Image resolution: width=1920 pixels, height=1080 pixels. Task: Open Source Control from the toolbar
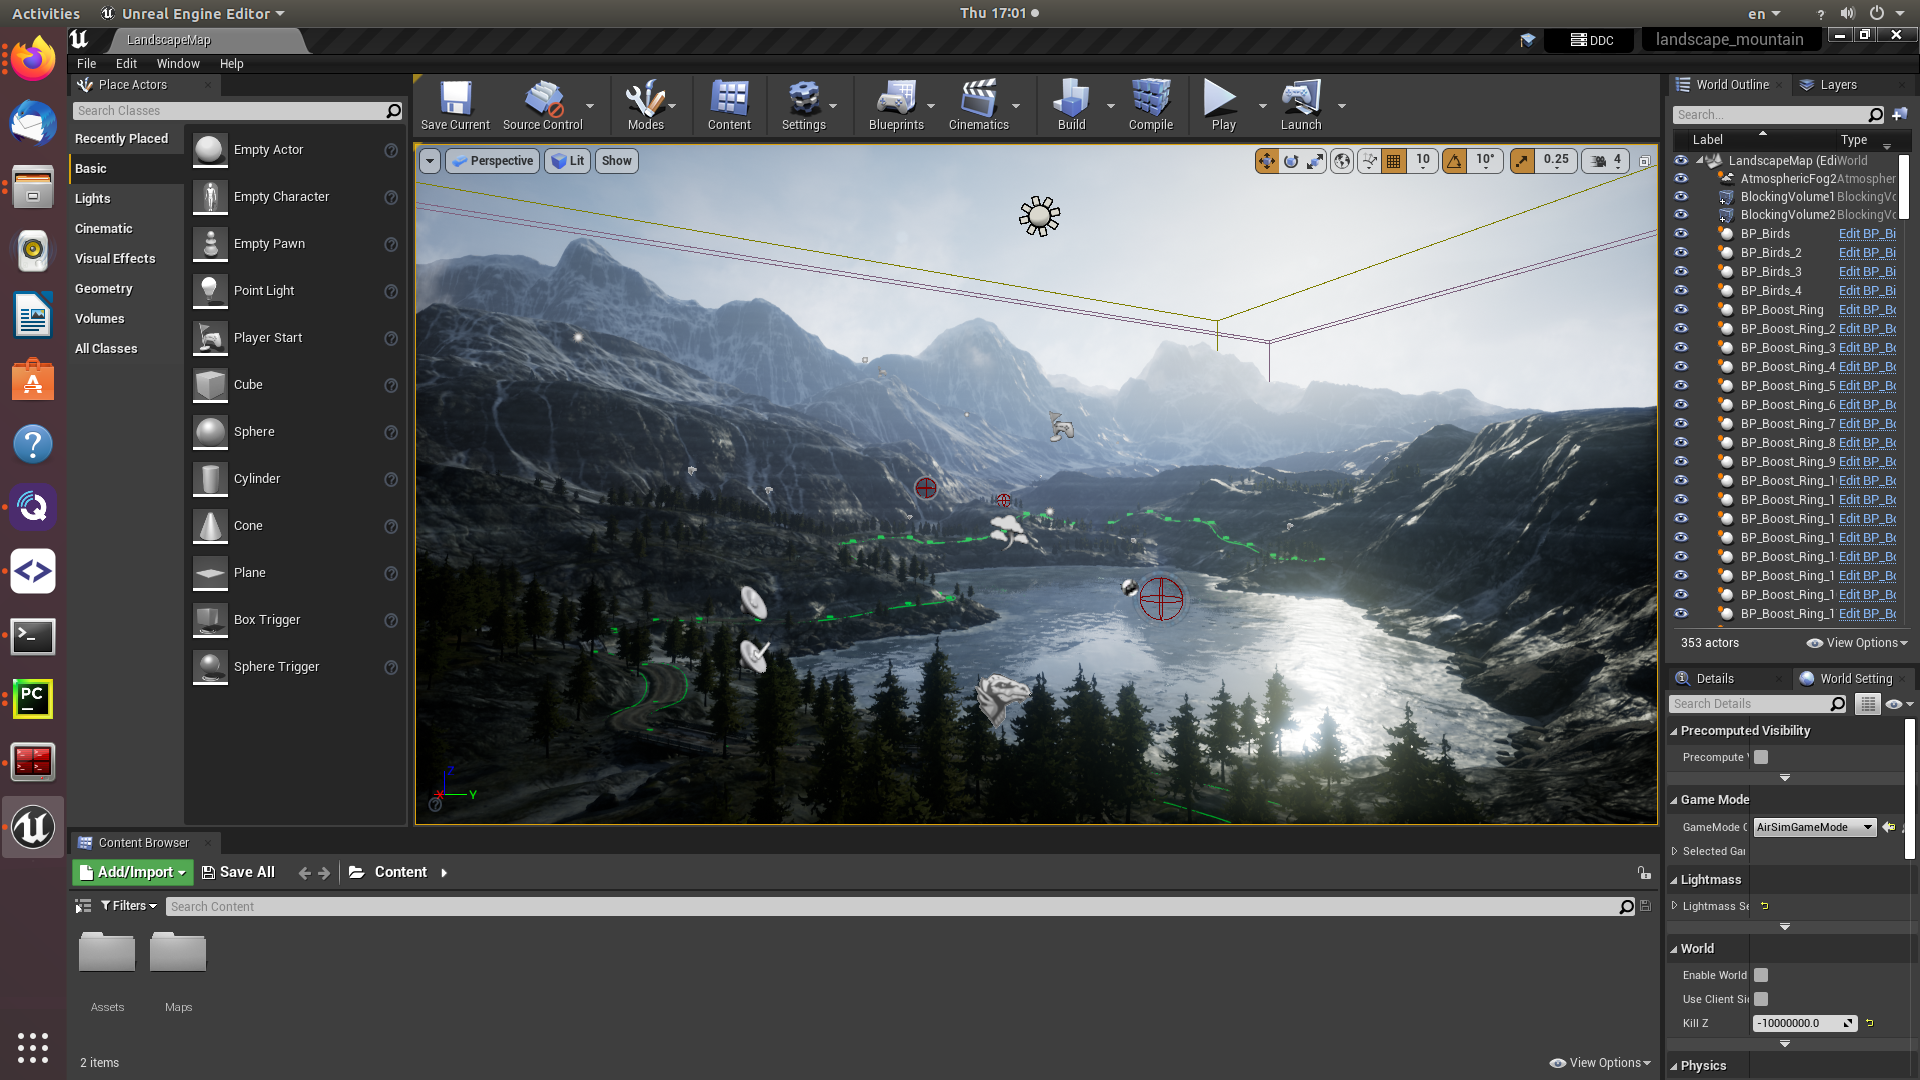click(543, 105)
